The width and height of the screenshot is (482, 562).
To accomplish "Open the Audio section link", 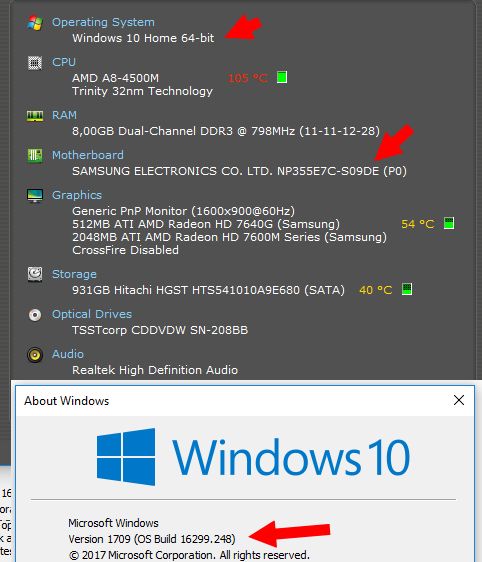I will click(x=68, y=354).
